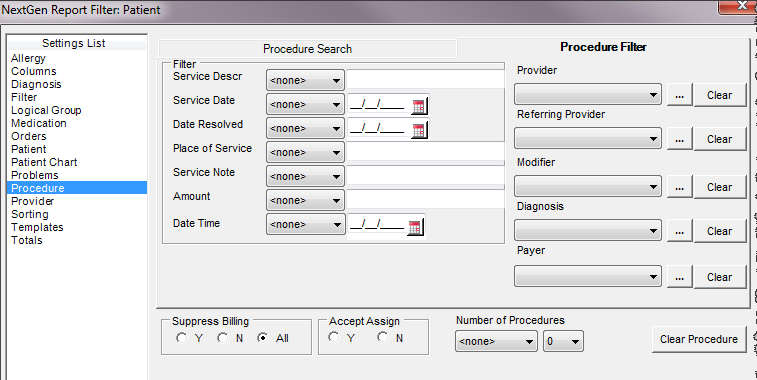757x380 pixels.
Task: Click the Place of Service text field
Action: point(425,152)
